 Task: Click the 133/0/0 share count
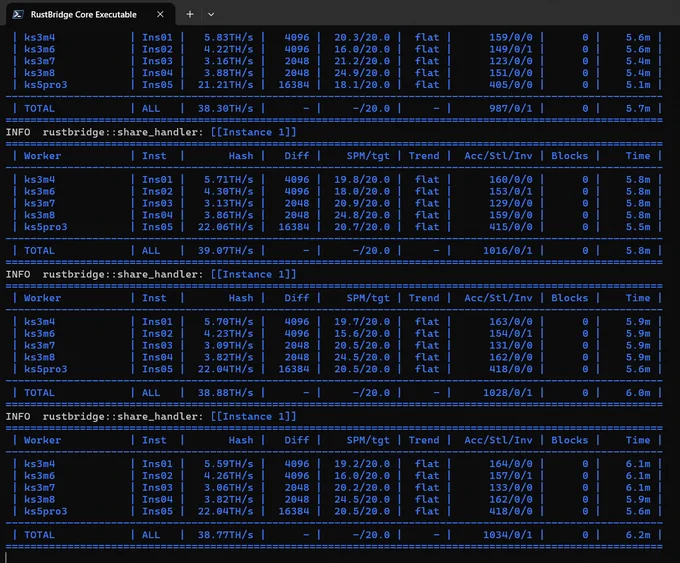[x=511, y=488]
